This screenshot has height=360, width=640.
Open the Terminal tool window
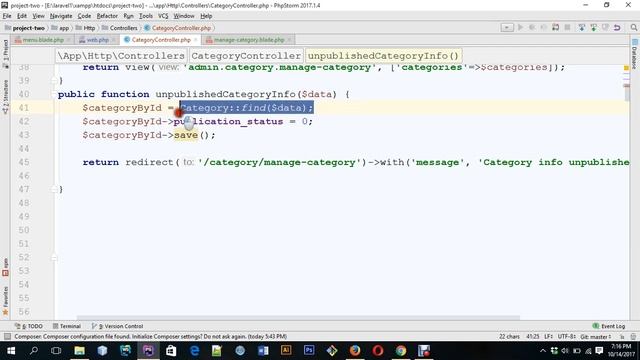click(x=67, y=326)
